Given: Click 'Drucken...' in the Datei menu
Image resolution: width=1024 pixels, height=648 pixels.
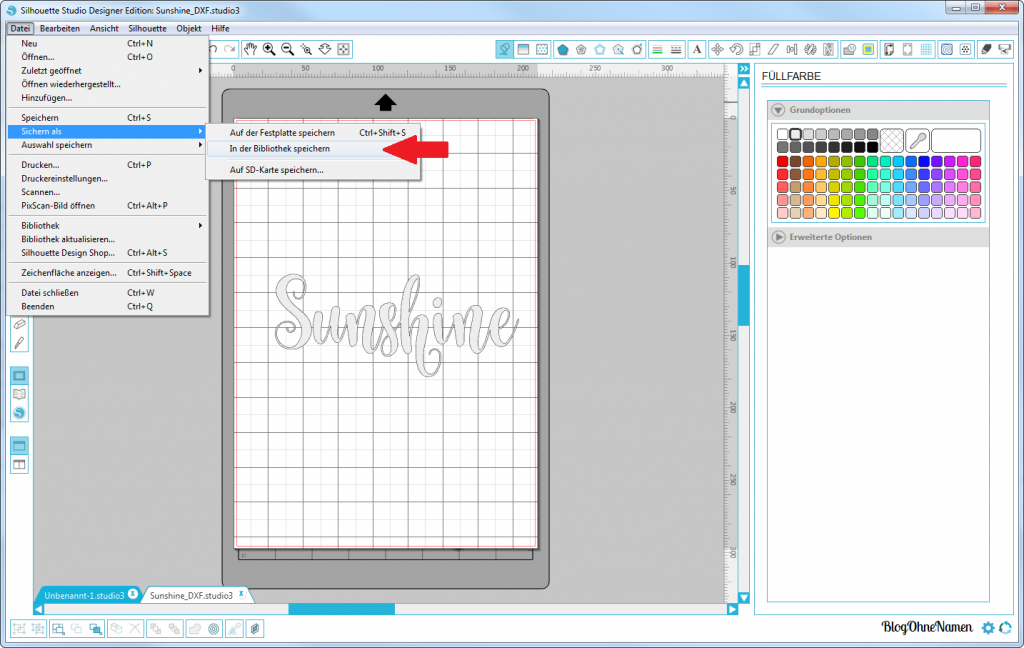Looking at the screenshot, I should (41, 165).
